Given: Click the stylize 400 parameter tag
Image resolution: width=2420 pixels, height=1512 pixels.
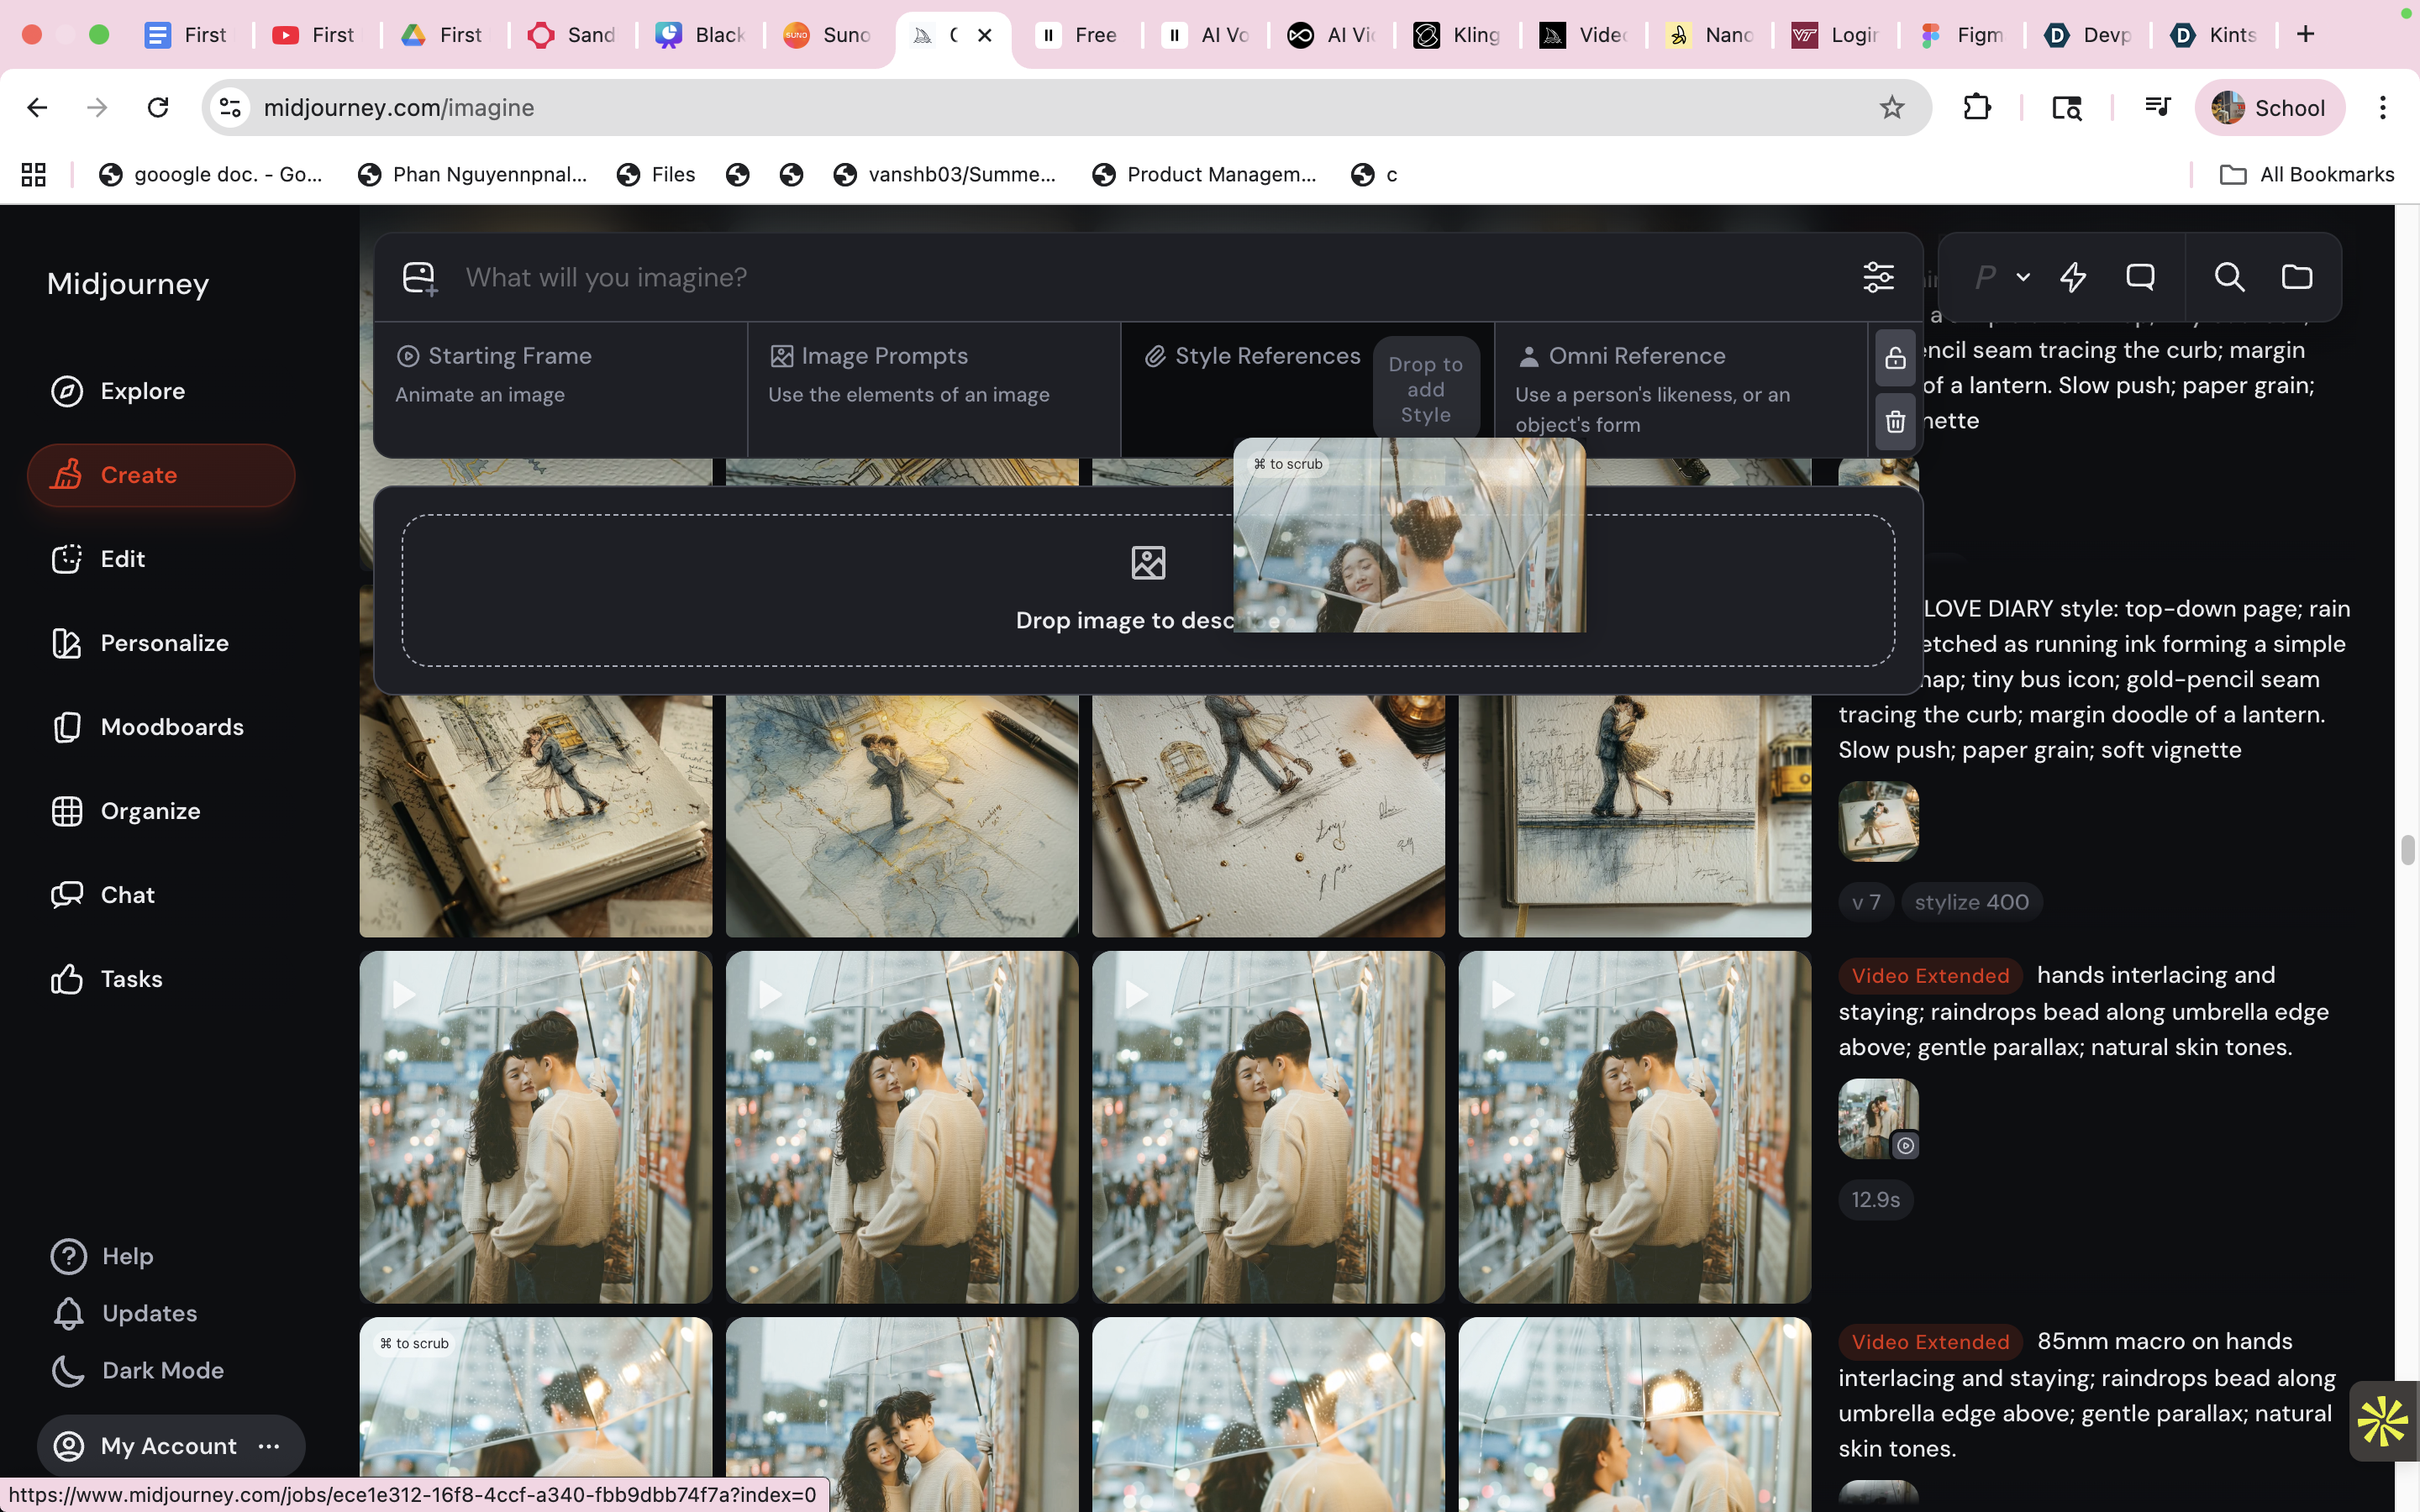Looking at the screenshot, I should 1971,902.
